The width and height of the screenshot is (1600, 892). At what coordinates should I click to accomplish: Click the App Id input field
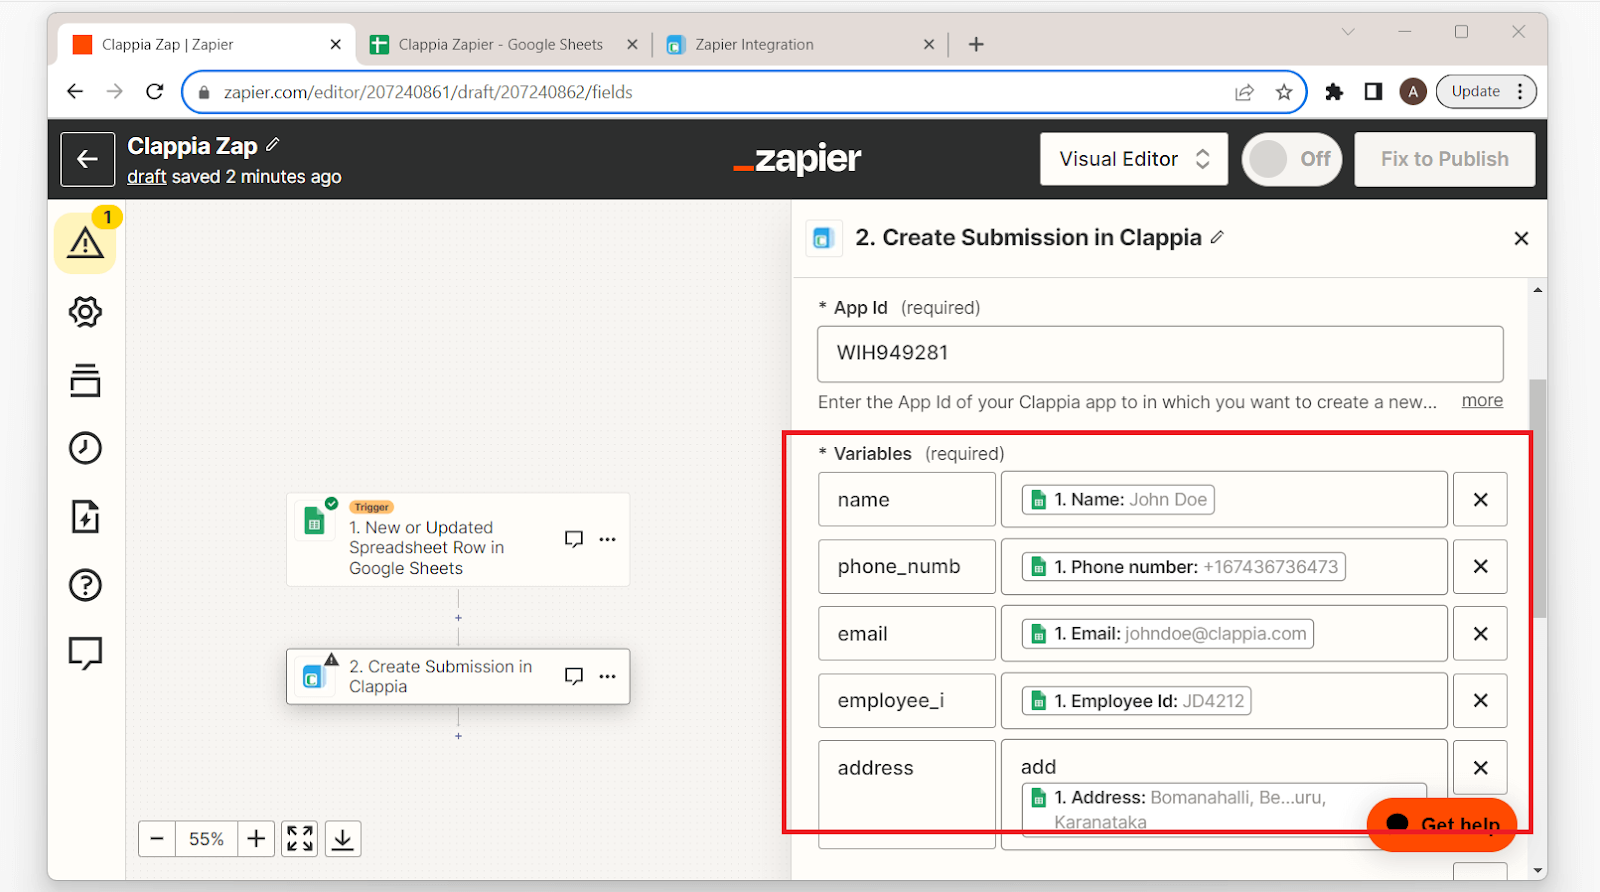[x=1160, y=353]
